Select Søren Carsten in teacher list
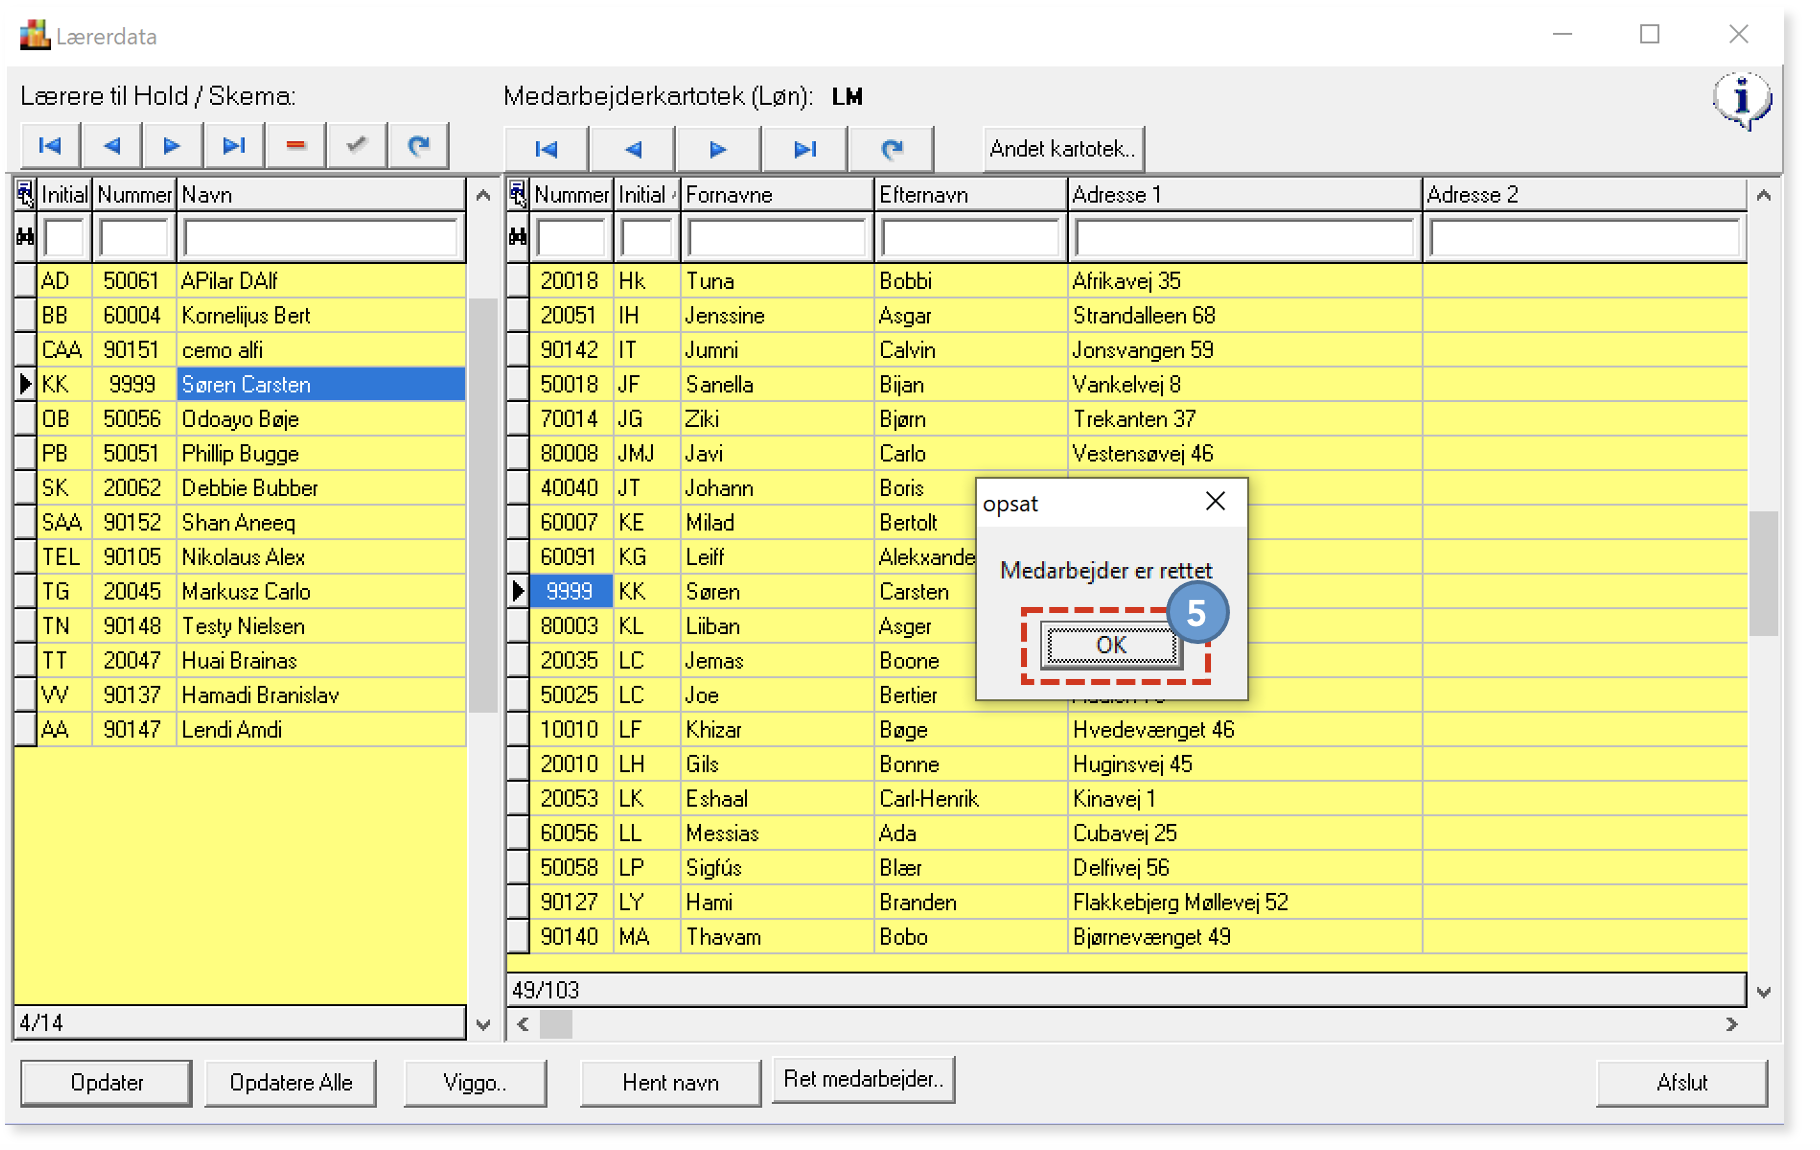 click(x=321, y=385)
